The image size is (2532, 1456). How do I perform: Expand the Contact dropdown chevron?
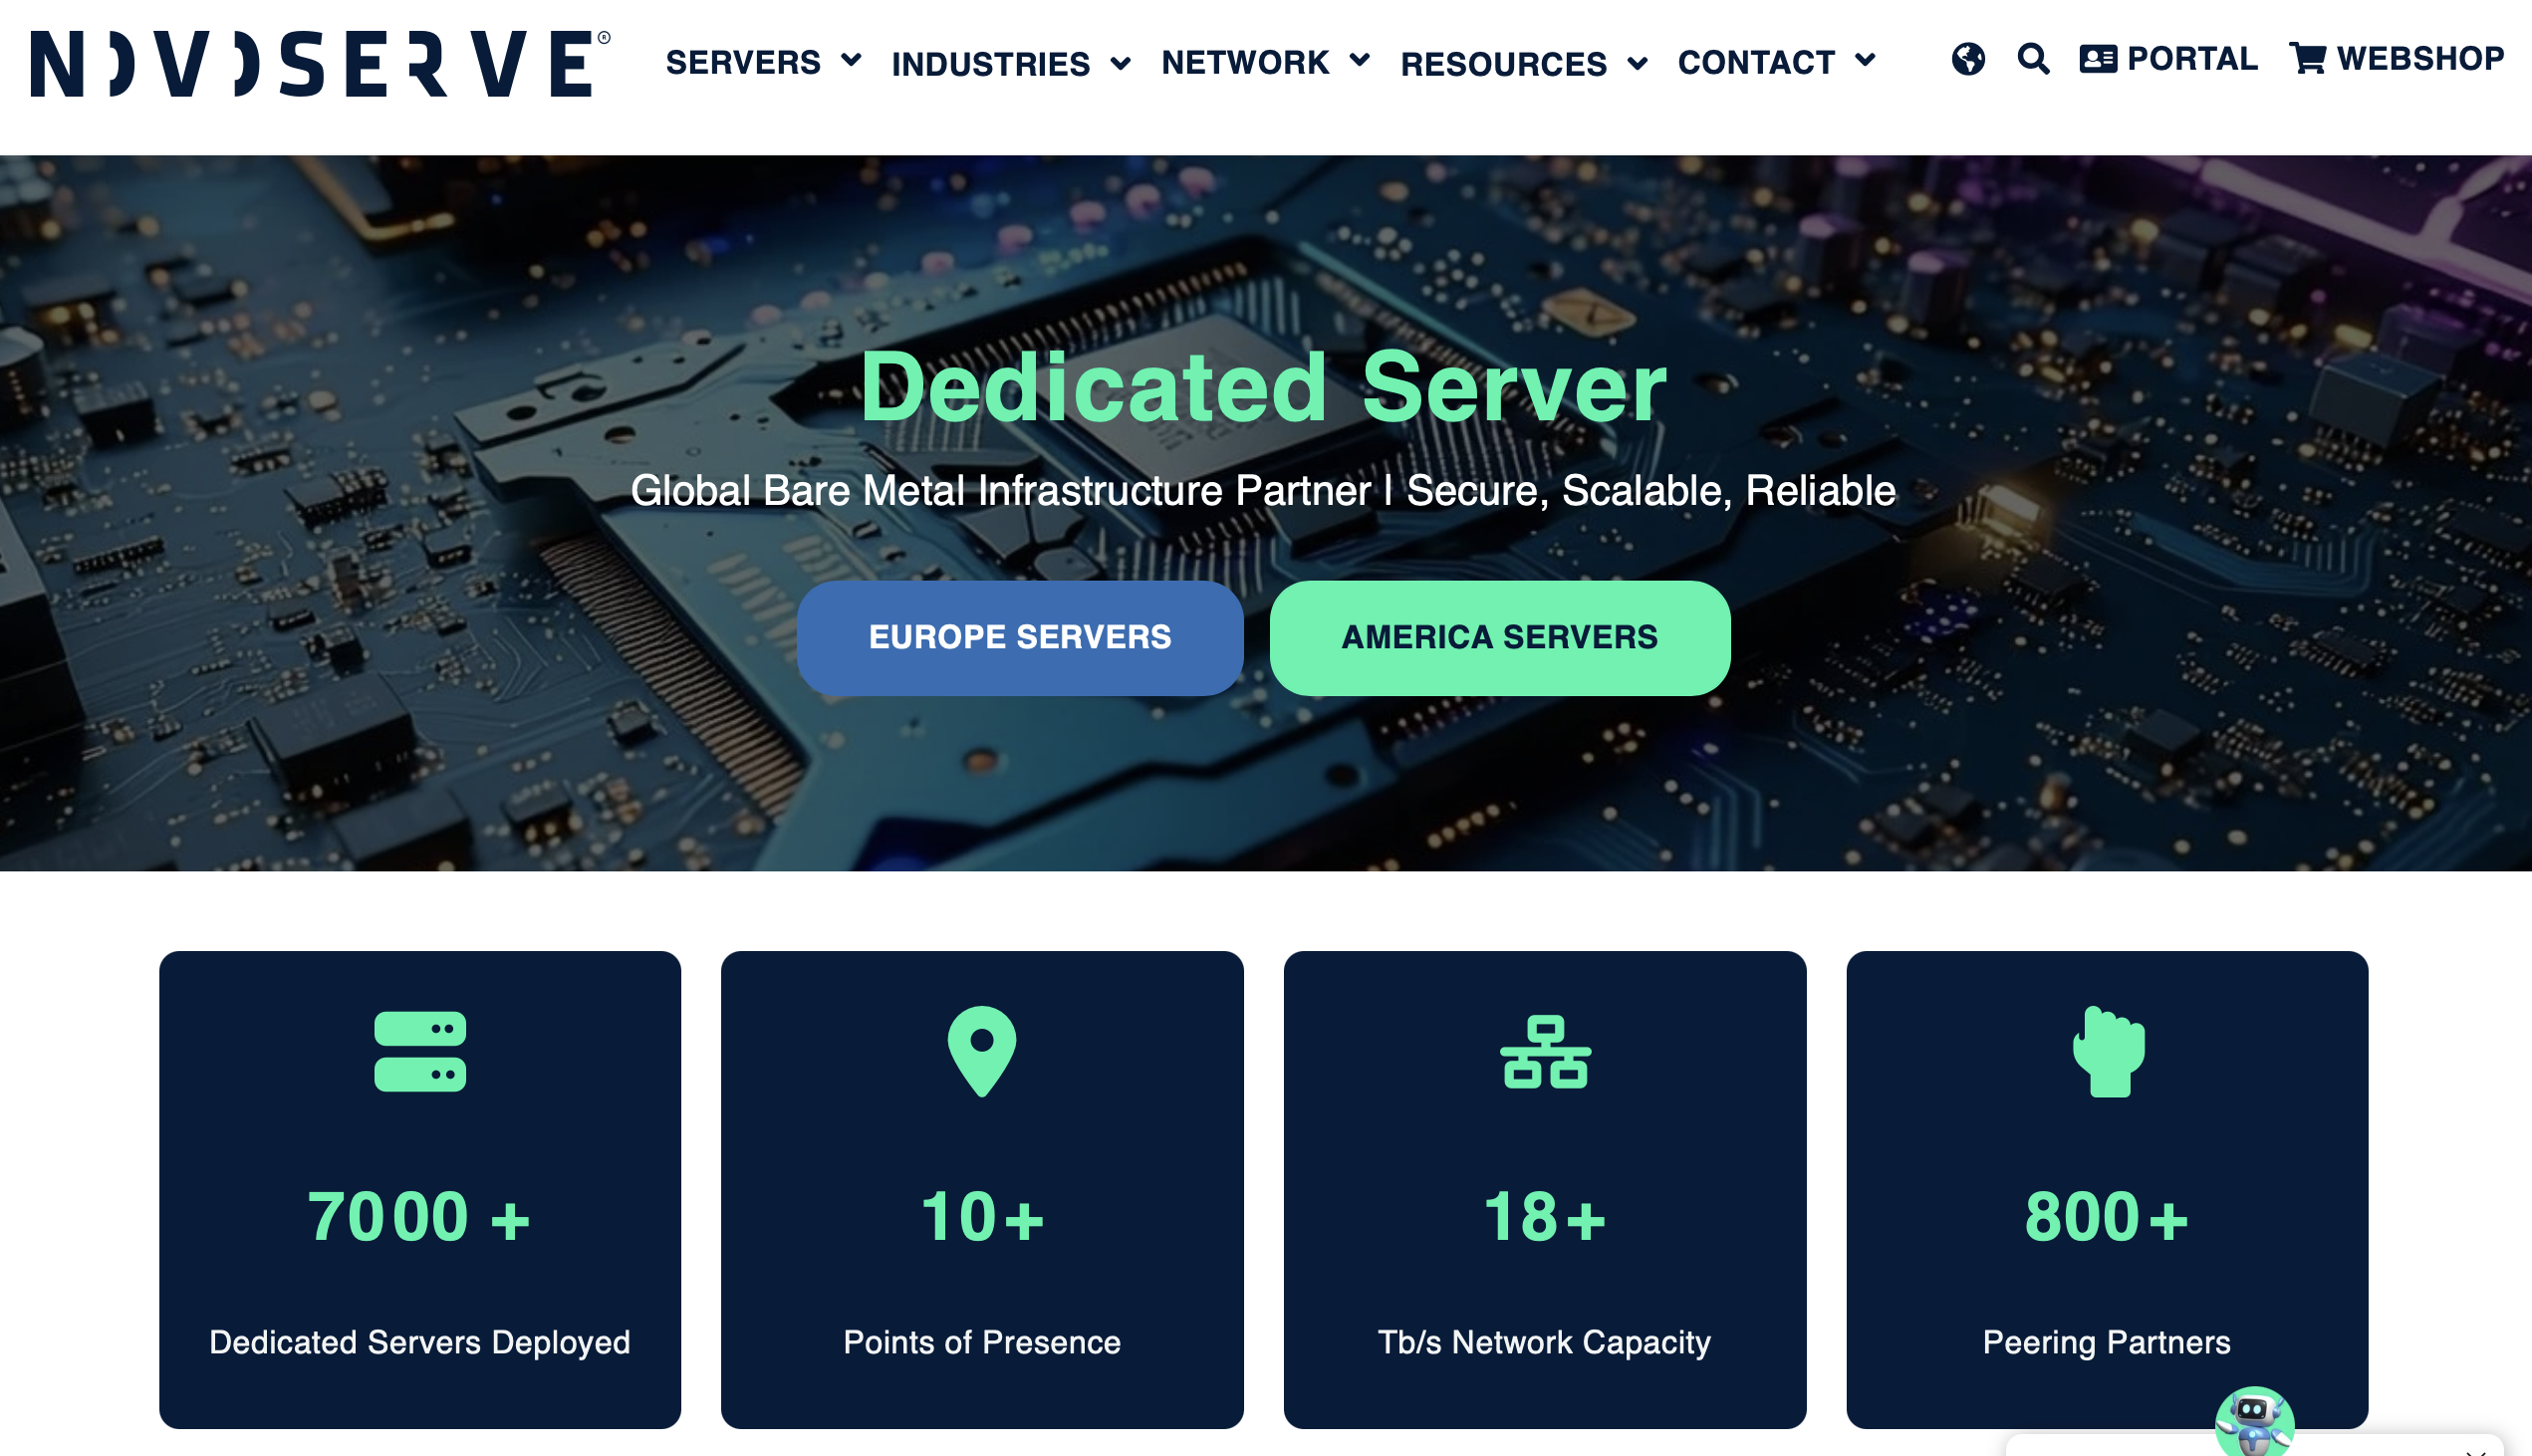click(x=1865, y=60)
